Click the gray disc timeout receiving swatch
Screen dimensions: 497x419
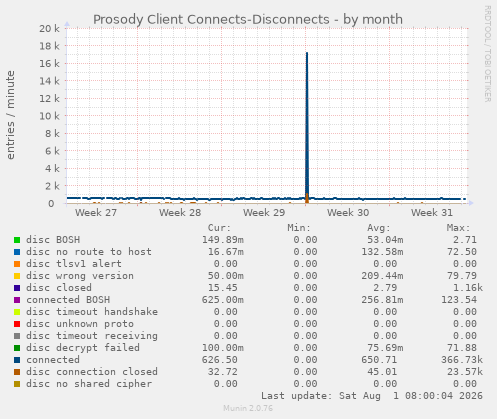pos(17,336)
